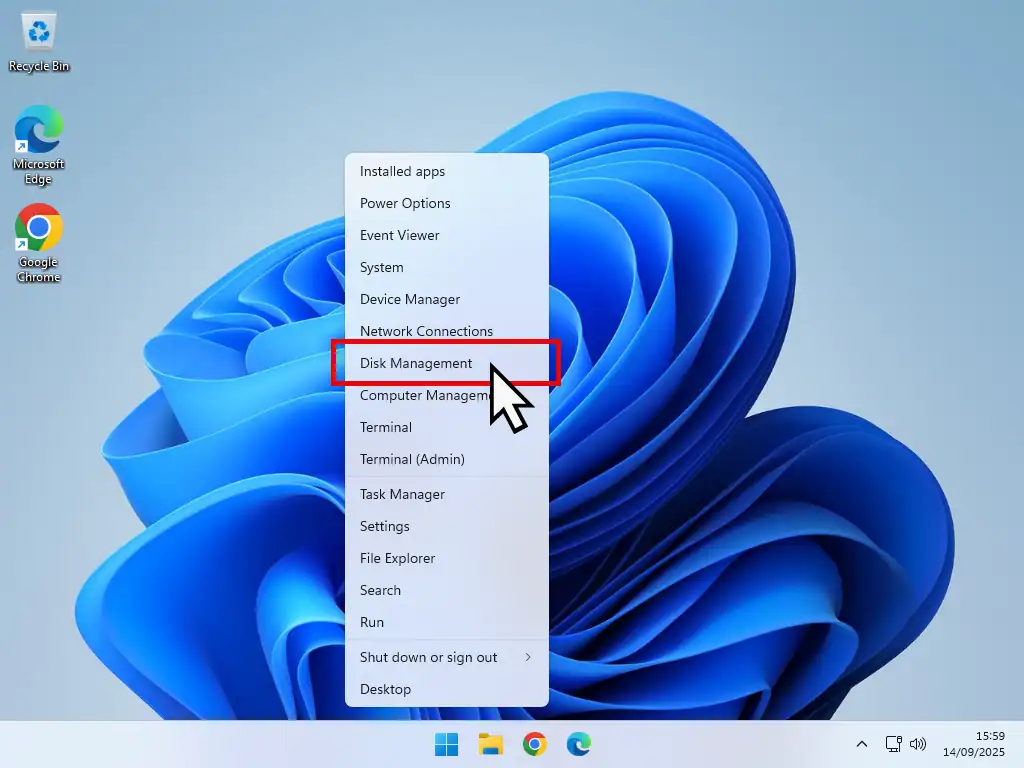Launch Terminal from the menu
Viewport: 1024px width, 768px height.
(x=447, y=427)
